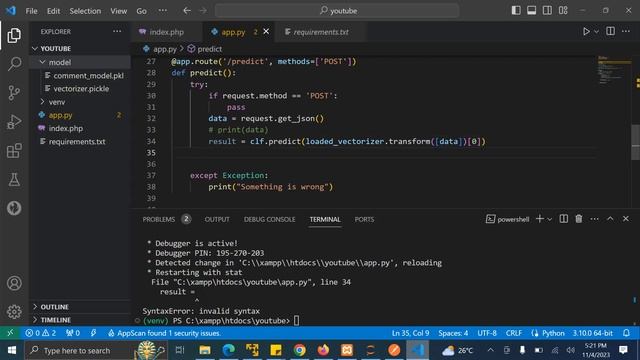The height and width of the screenshot is (360, 640).
Task: Split the editor right
Action: (x=610, y=31)
